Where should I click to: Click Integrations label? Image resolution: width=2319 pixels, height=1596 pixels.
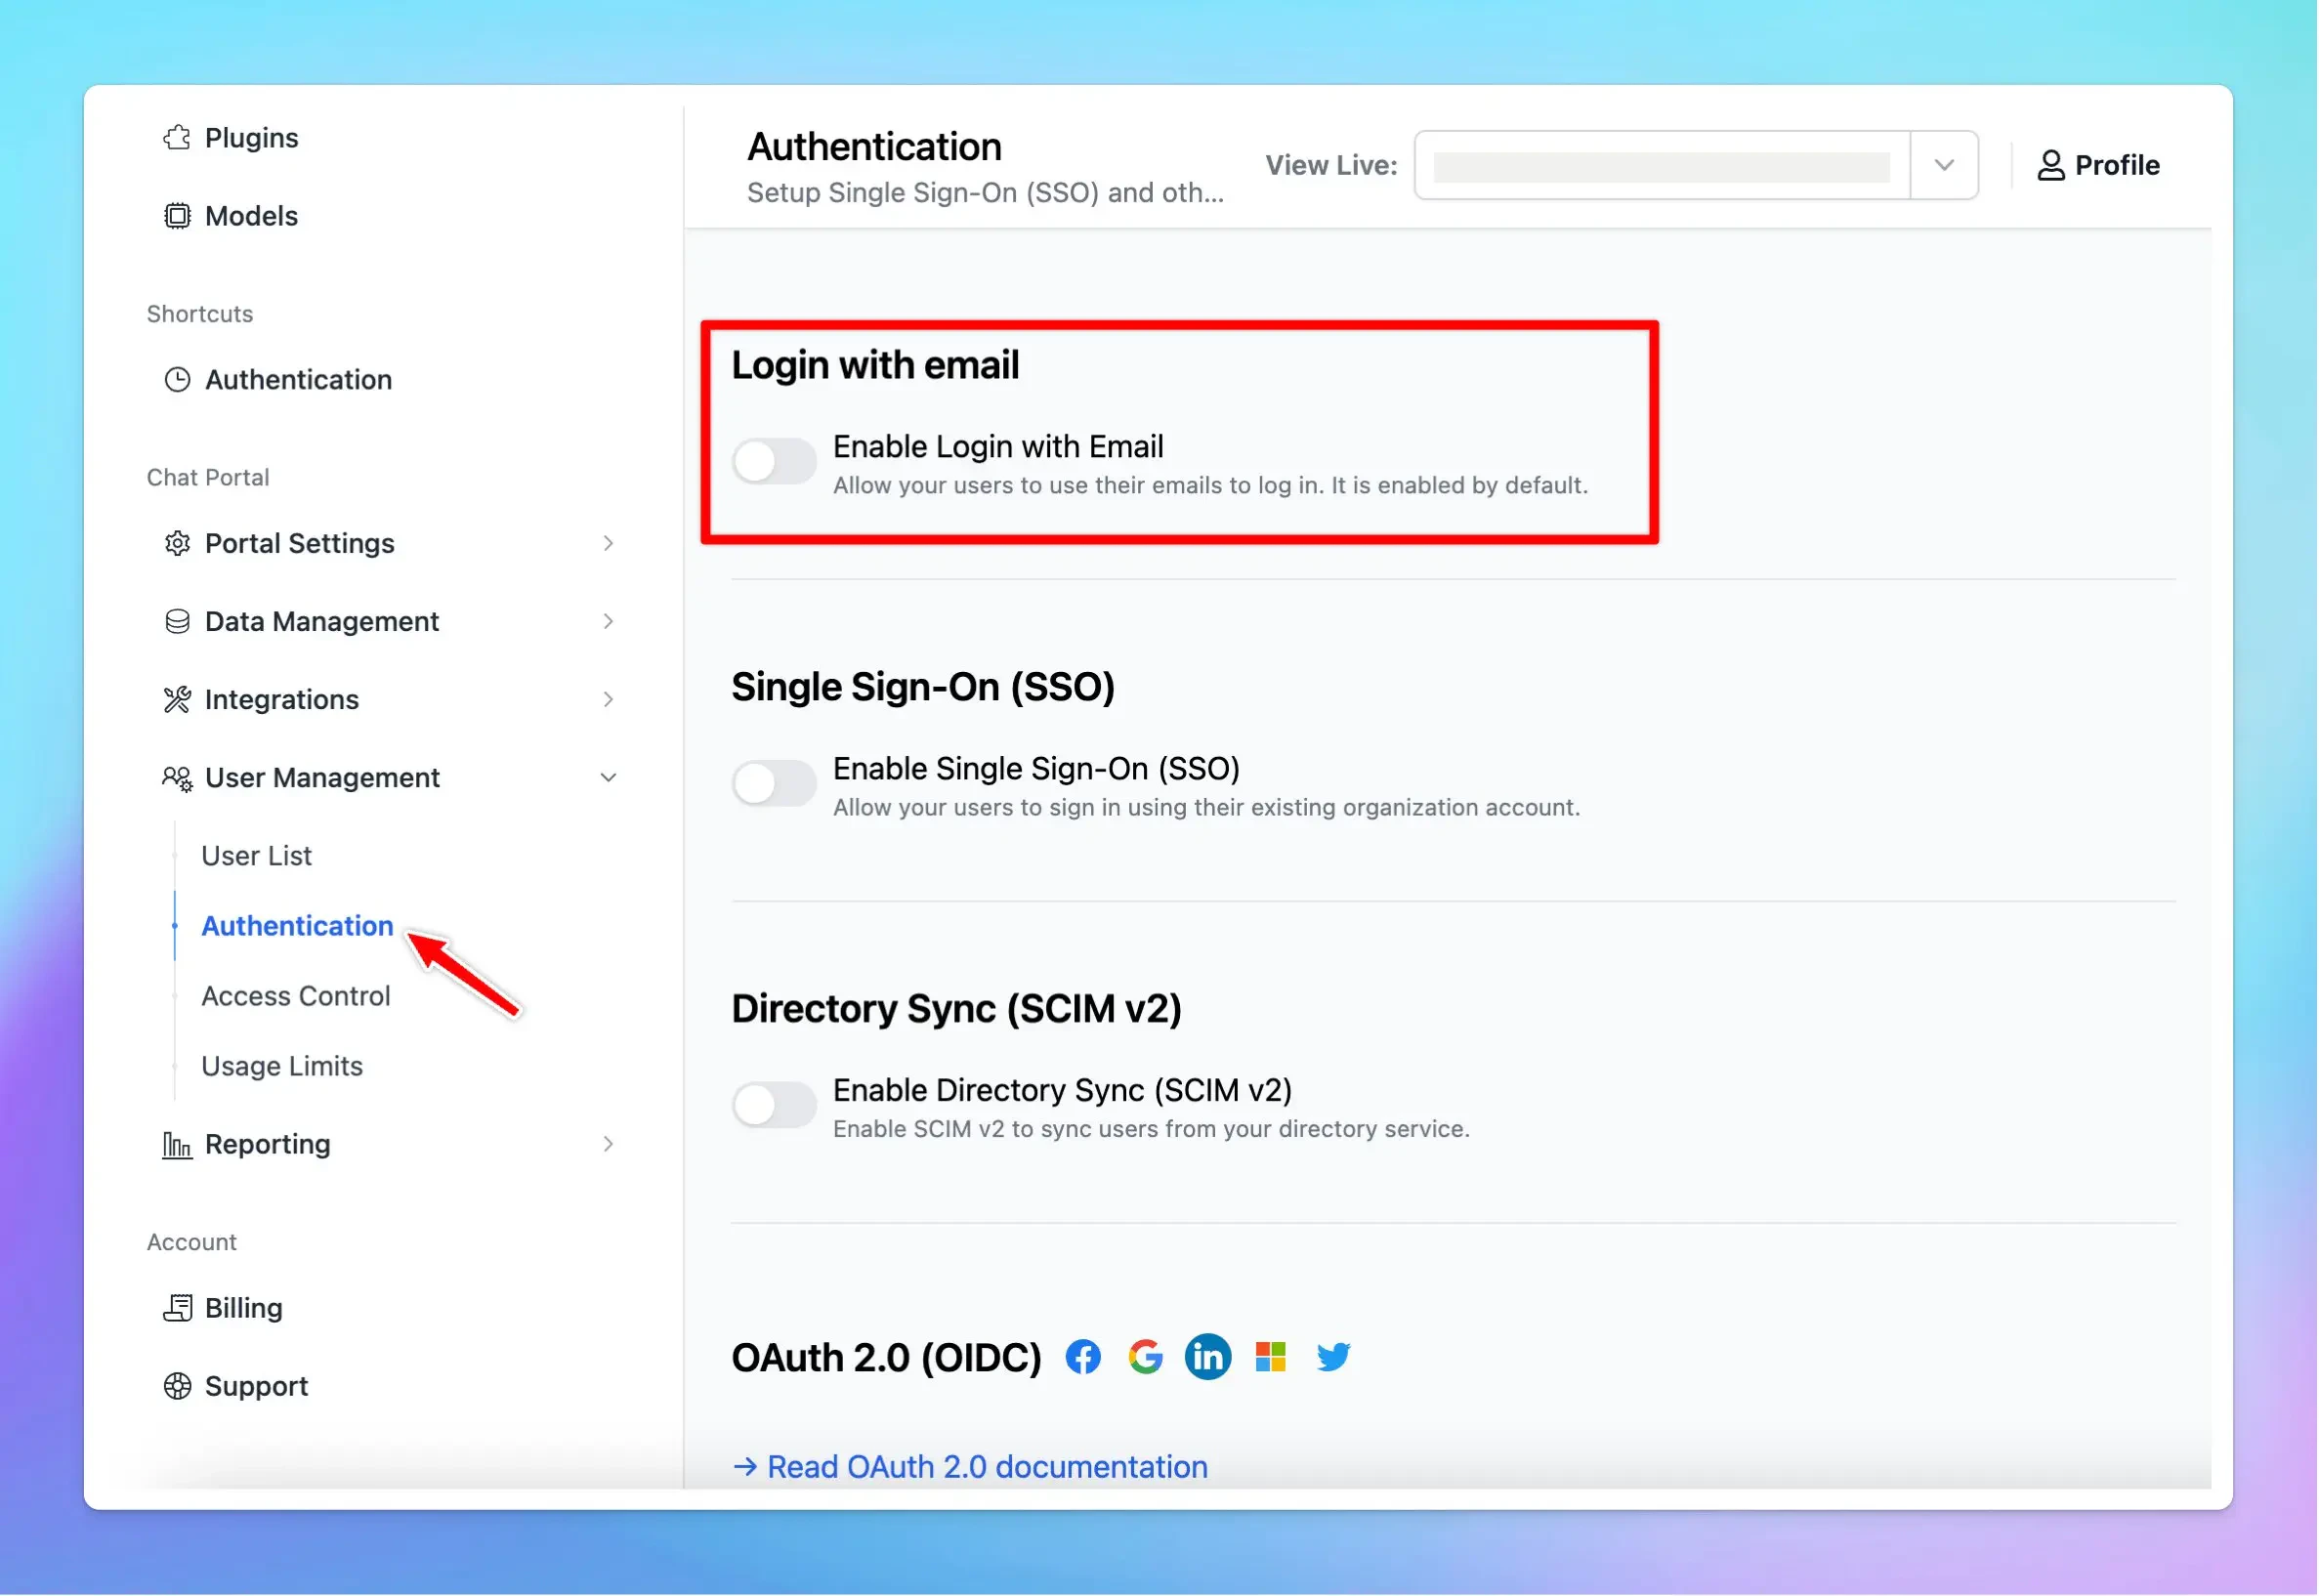click(x=282, y=700)
